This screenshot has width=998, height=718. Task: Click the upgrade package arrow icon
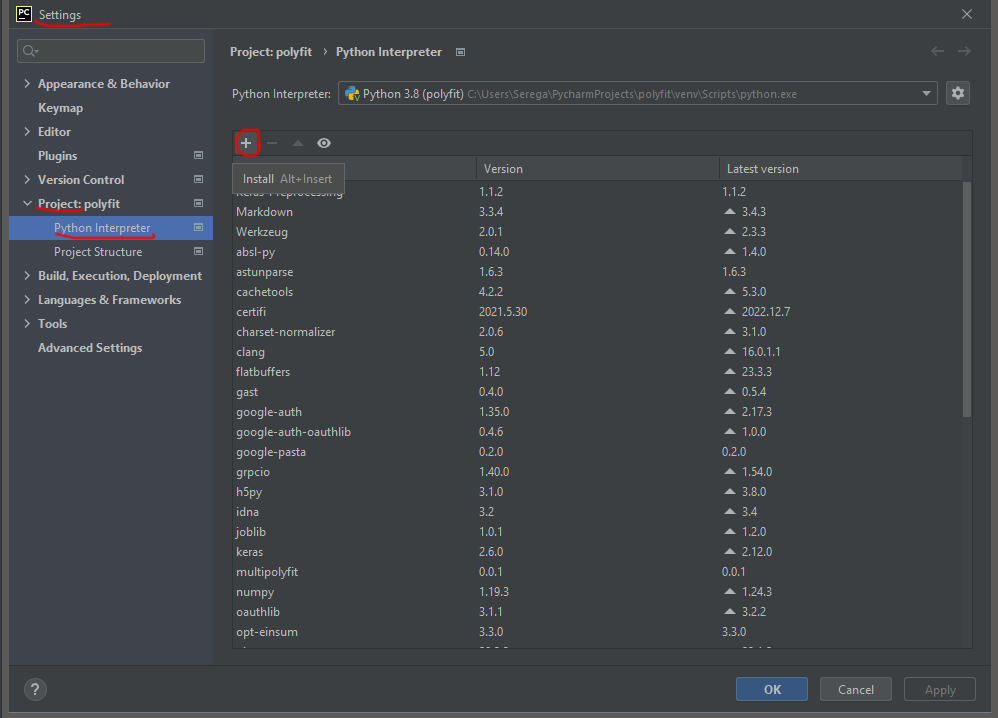(x=298, y=143)
